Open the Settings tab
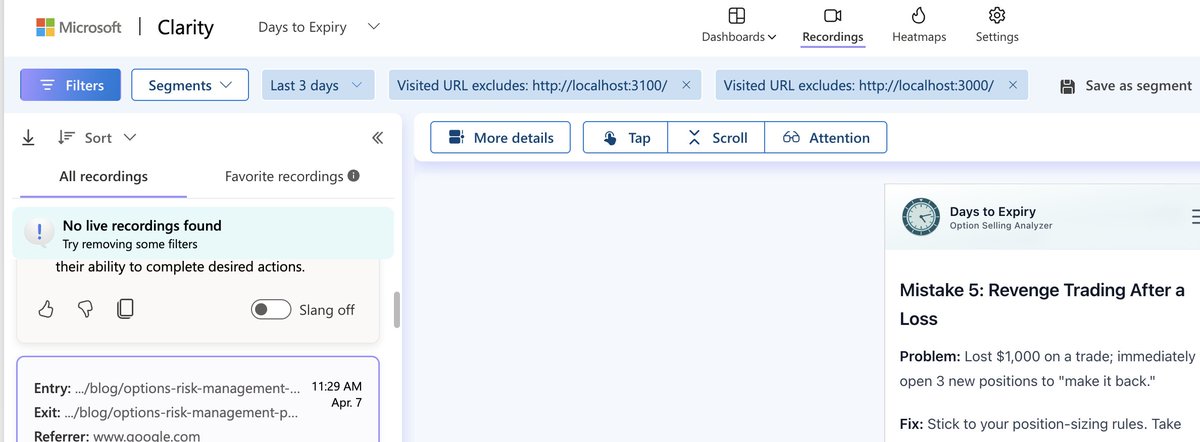Viewport: 1200px width, 442px height. (x=996, y=26)
